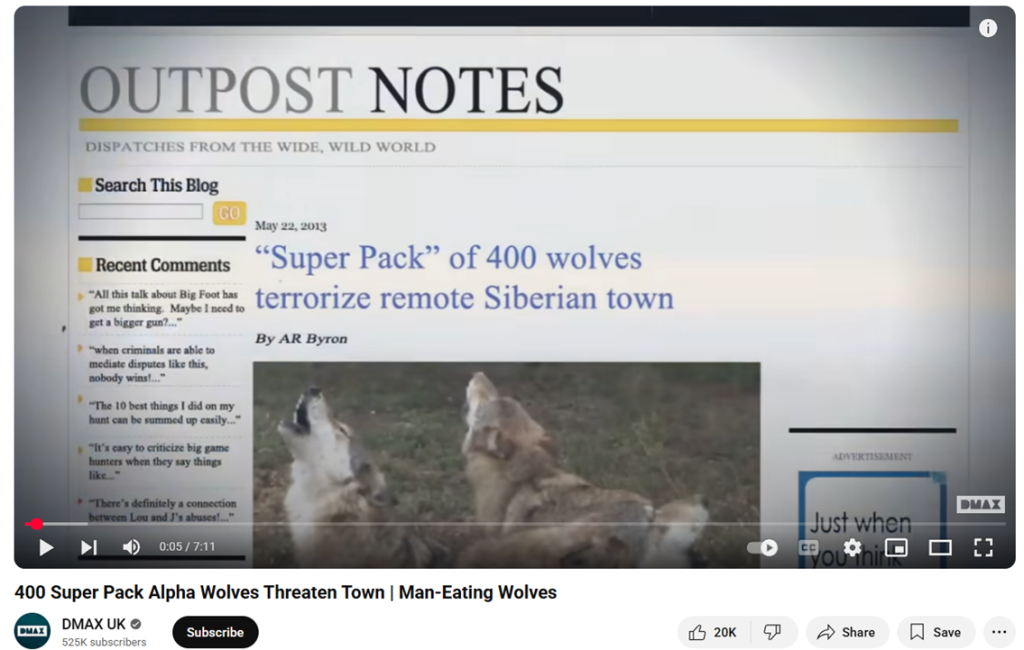This screenshot has width=1024, height=650.
Task: Click the video title text
Action: point(285,593)
